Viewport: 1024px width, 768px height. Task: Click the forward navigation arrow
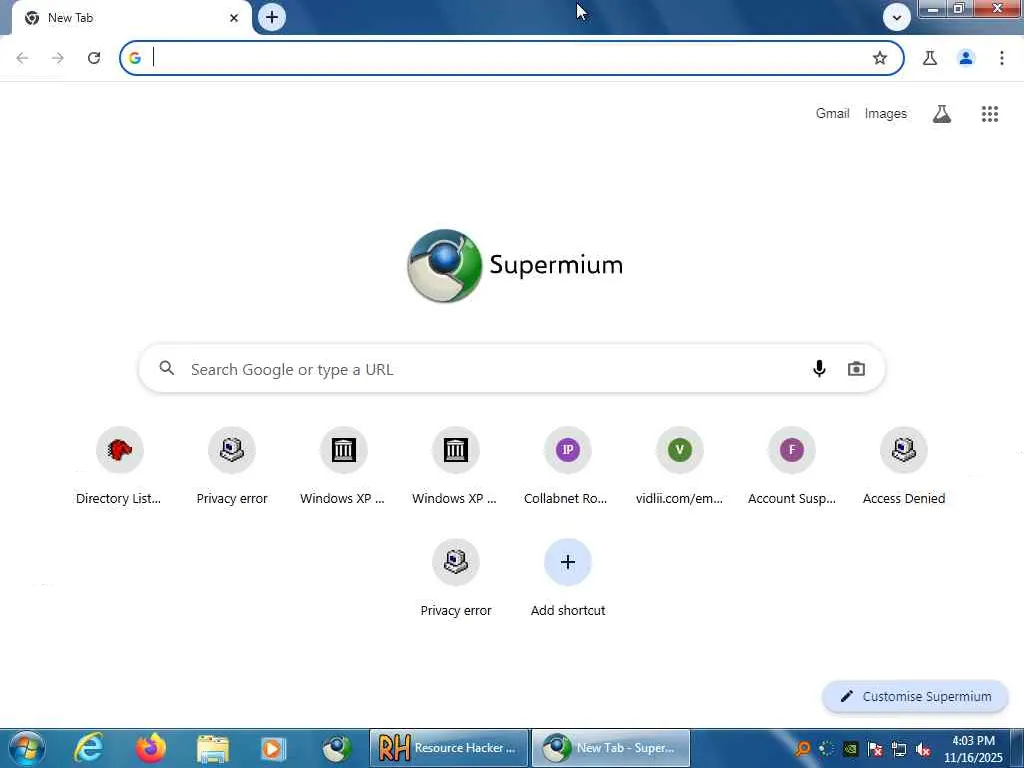point(58,58)
